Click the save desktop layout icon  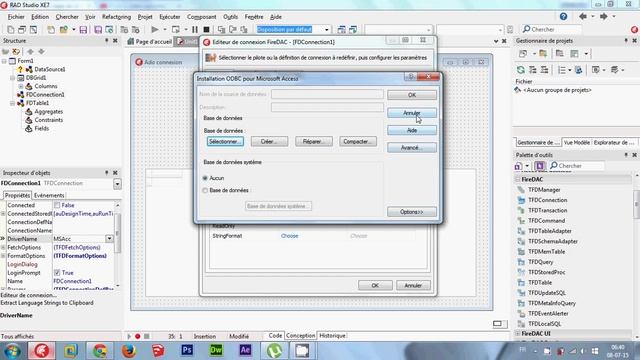coord(342,29)
